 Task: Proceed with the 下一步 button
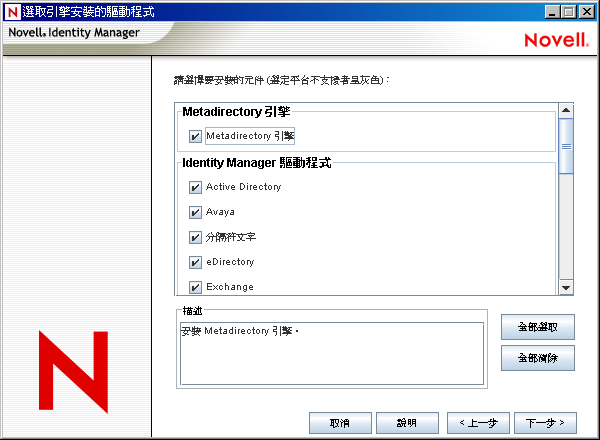(x=545, y=423)
